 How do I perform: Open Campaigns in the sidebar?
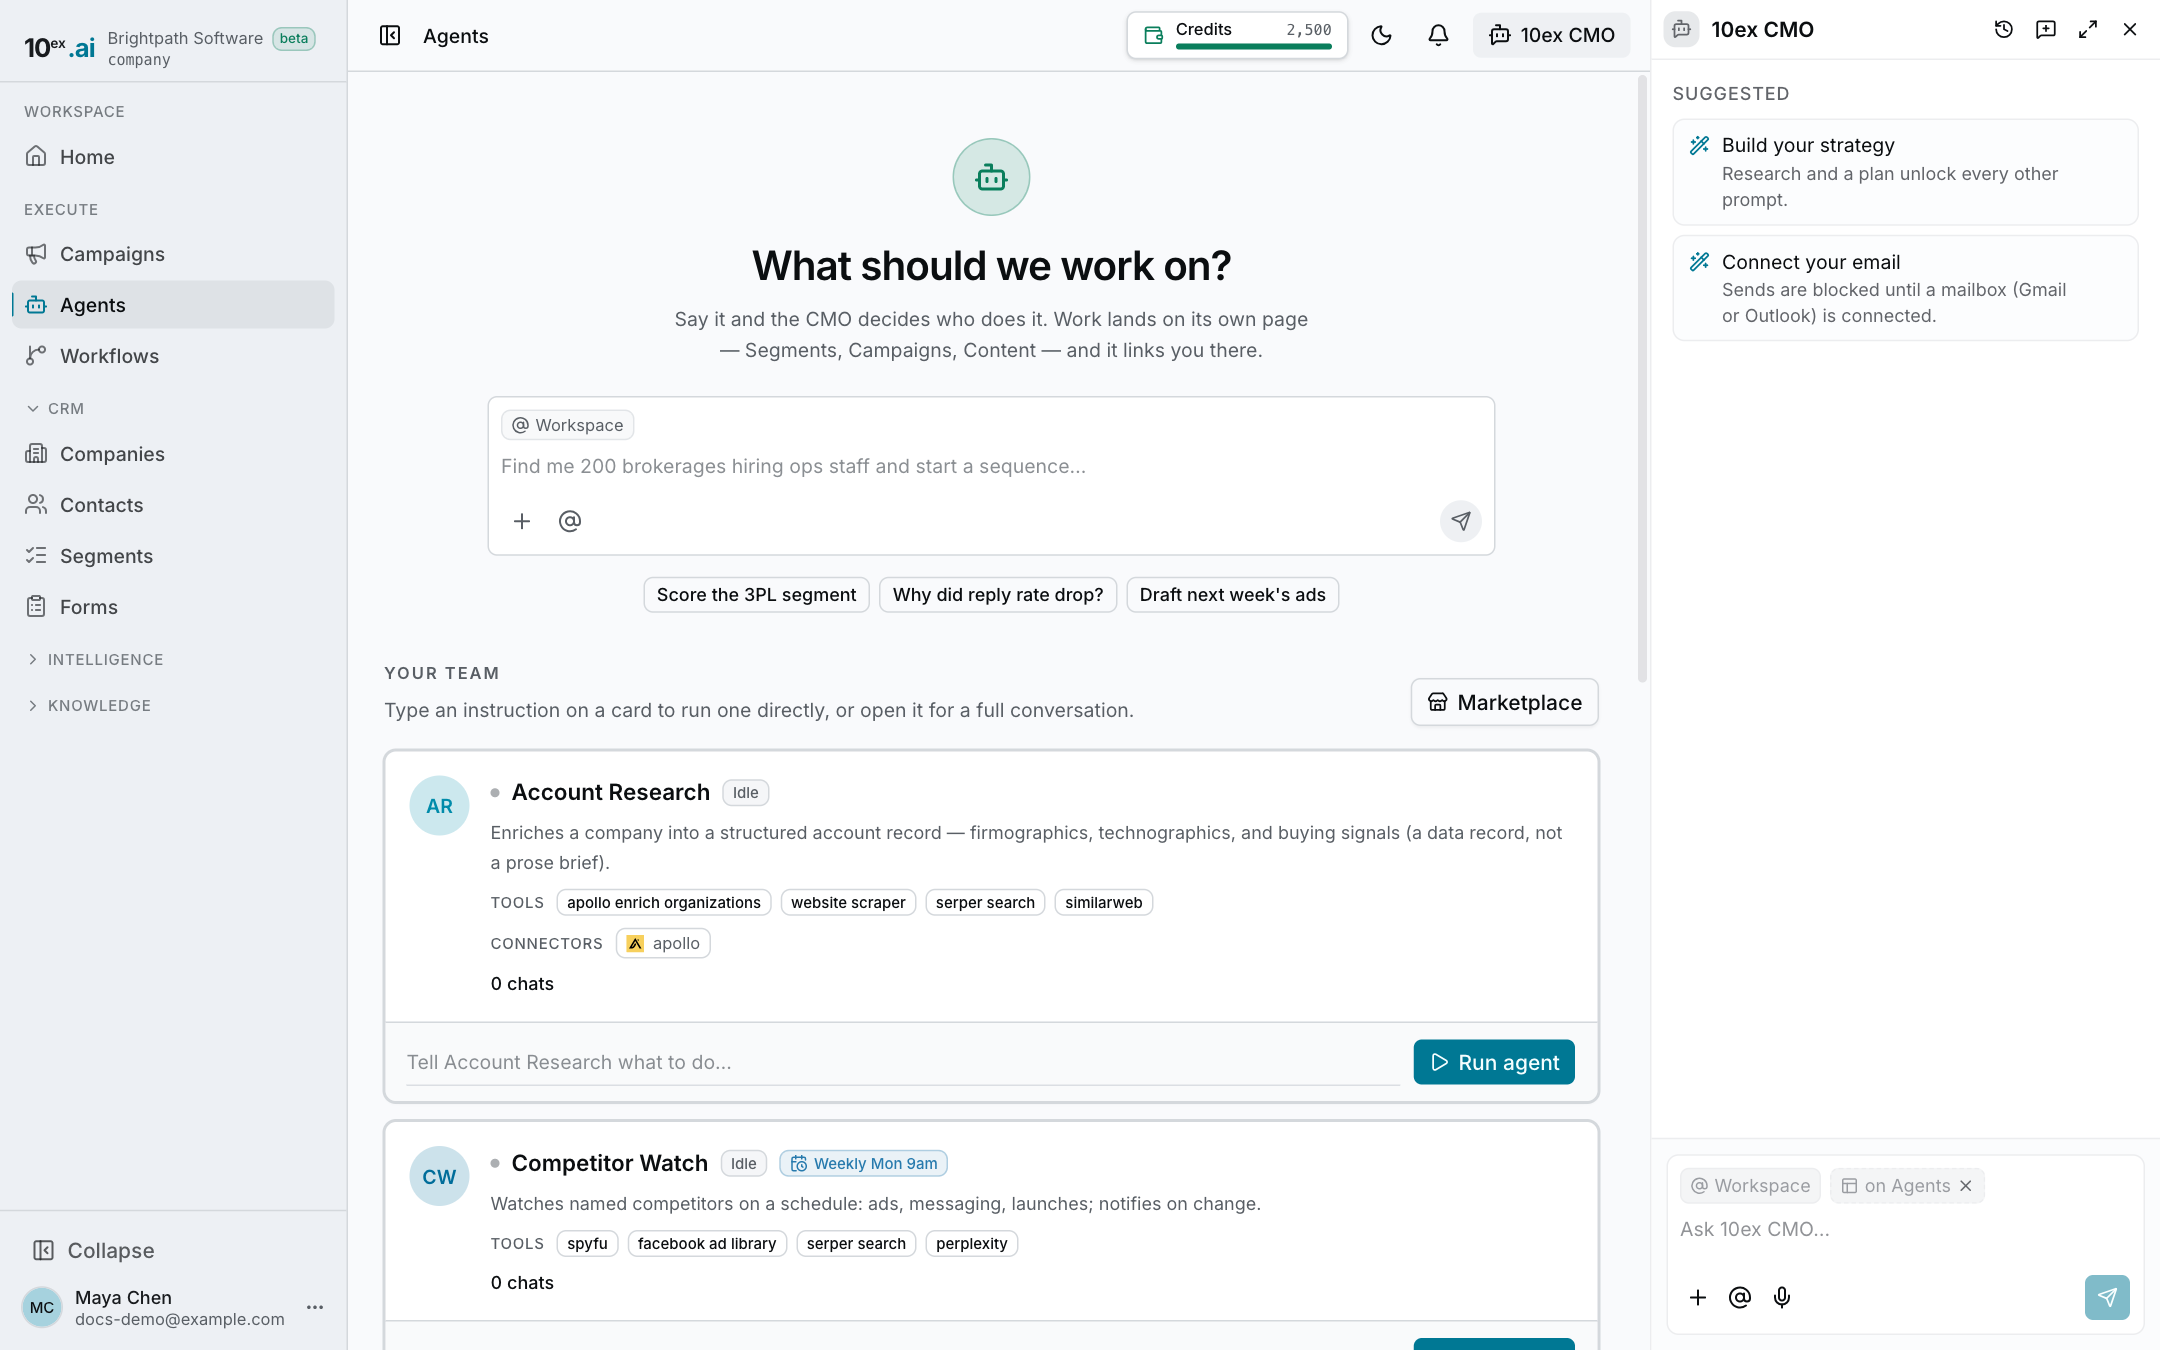(173, 254)
